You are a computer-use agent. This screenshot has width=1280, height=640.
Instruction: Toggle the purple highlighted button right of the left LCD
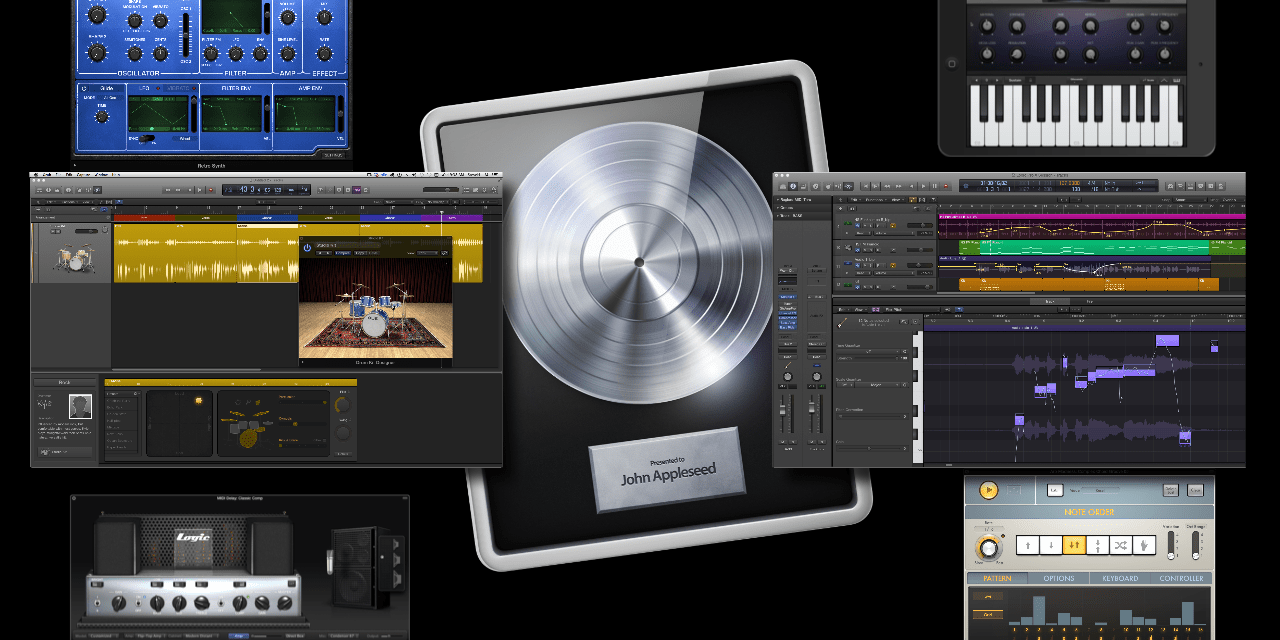pos(357,190)
